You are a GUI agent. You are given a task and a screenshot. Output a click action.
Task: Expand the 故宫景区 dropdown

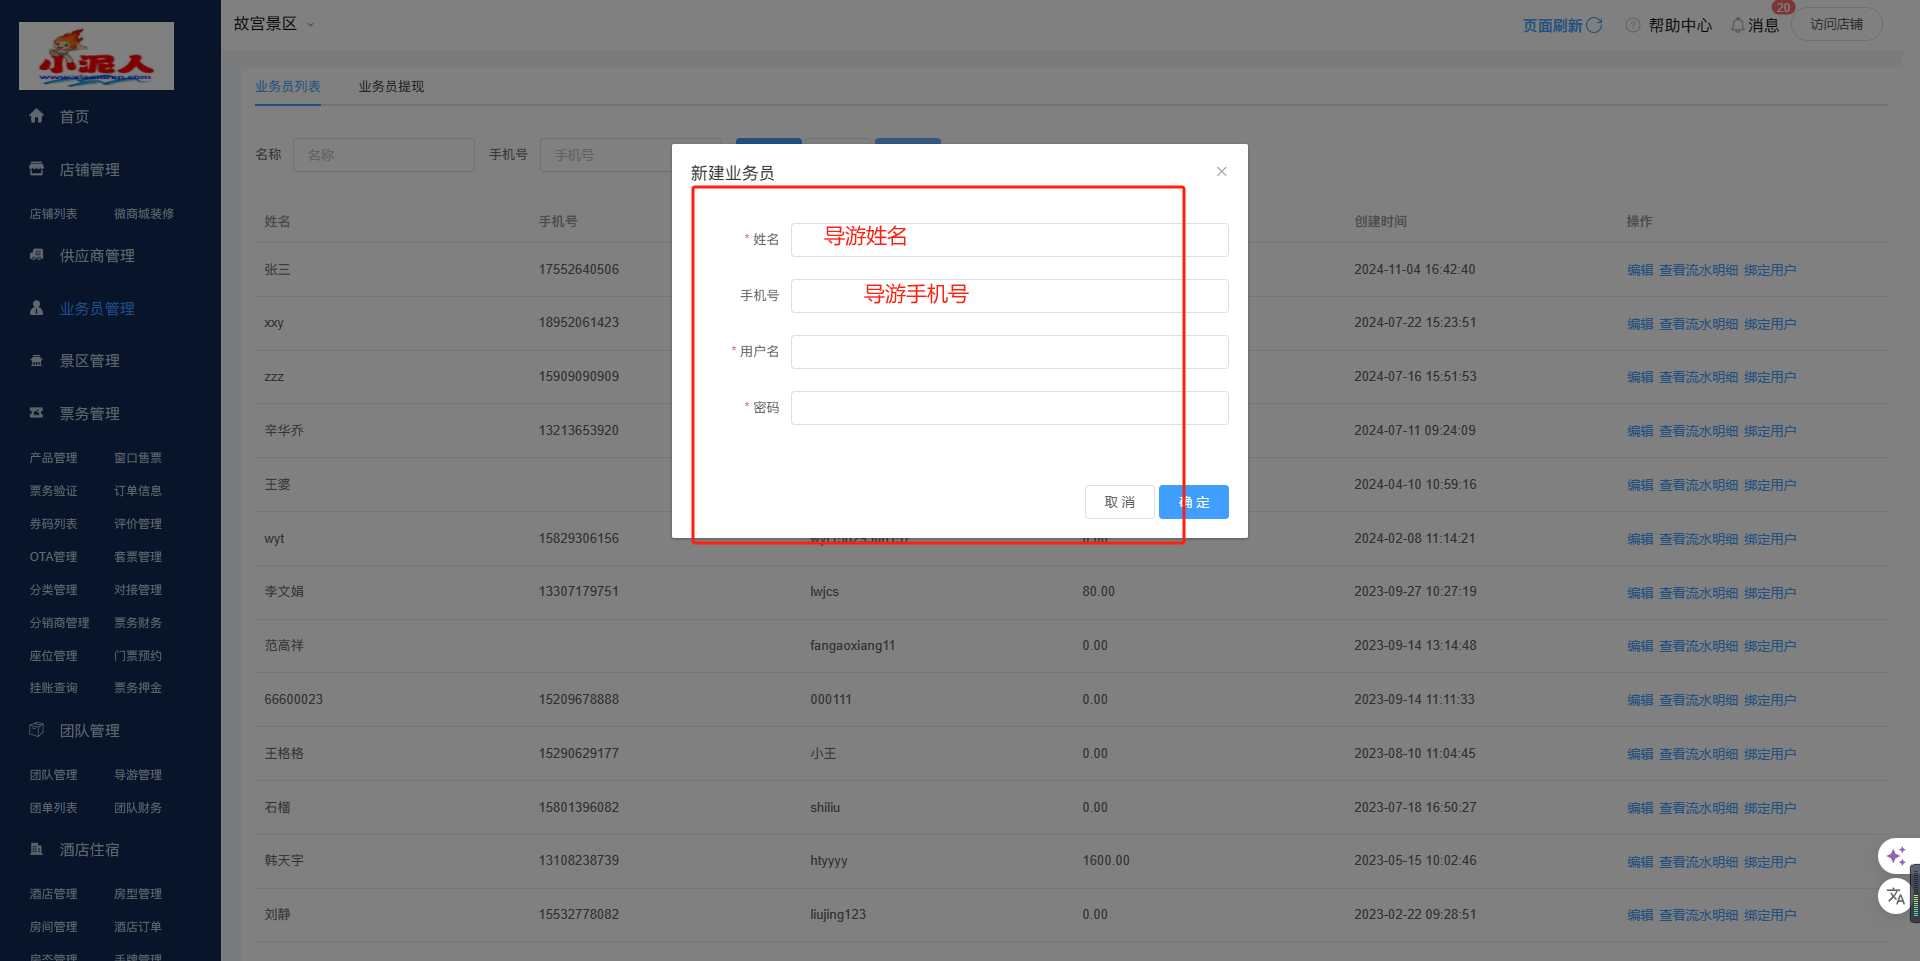(310, 24)
